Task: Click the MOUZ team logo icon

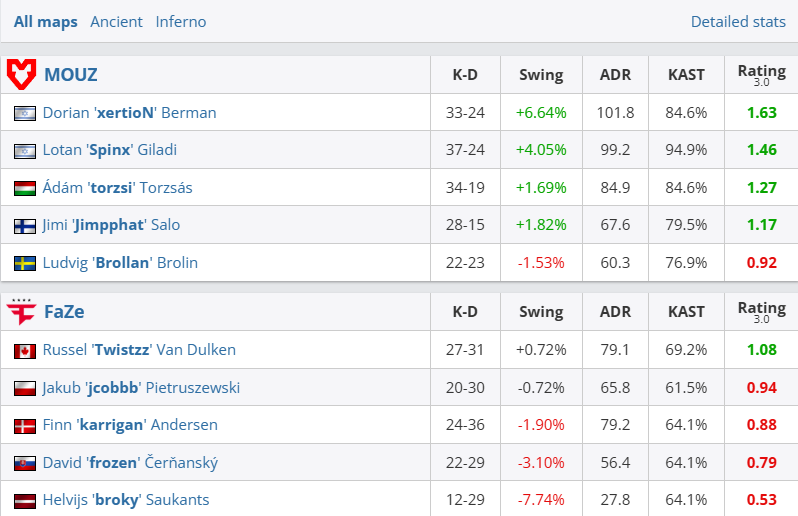Action: pos(21,74)
